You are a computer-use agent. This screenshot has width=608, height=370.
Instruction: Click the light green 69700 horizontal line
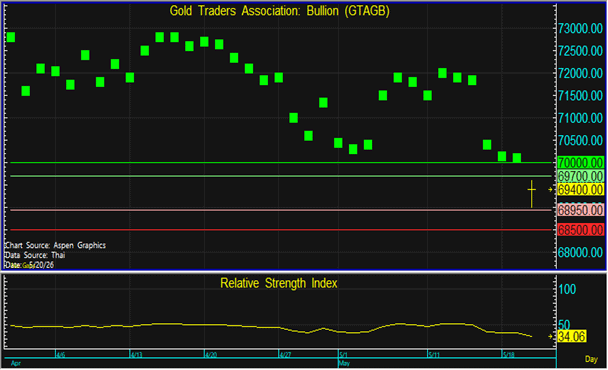[281, 176]
